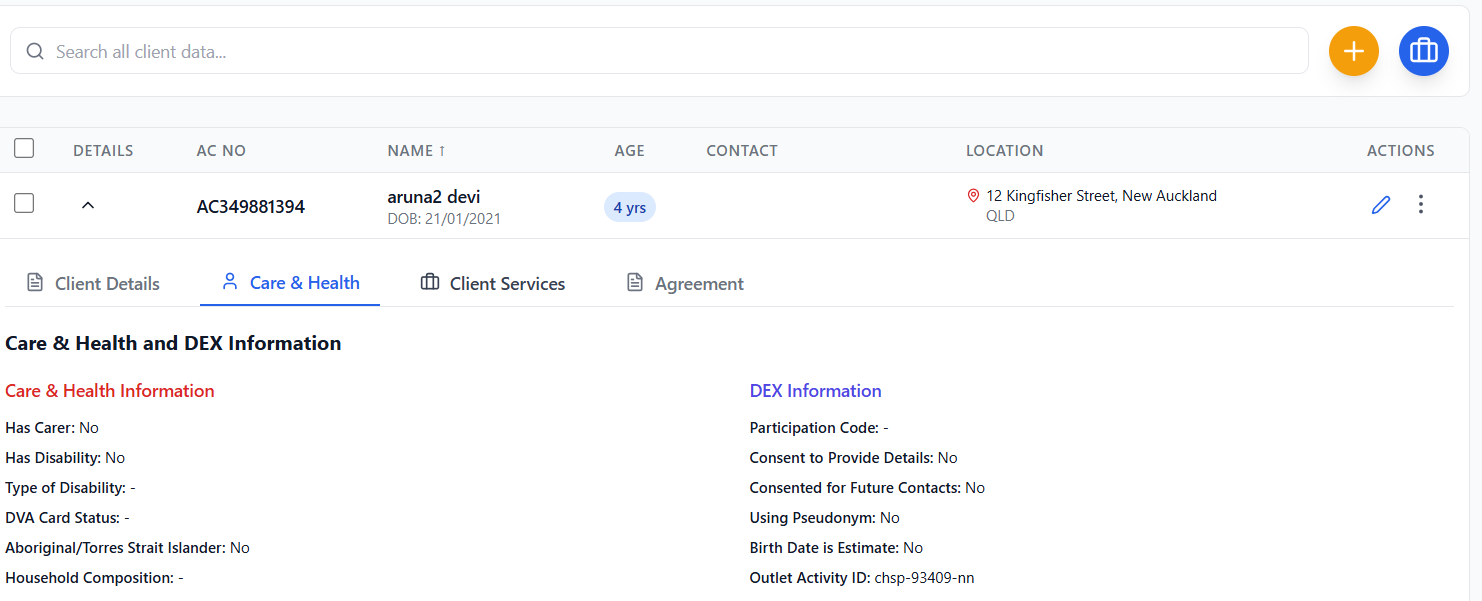Switch to the Client Details tab
The image size is (1482, 601).
106,284
